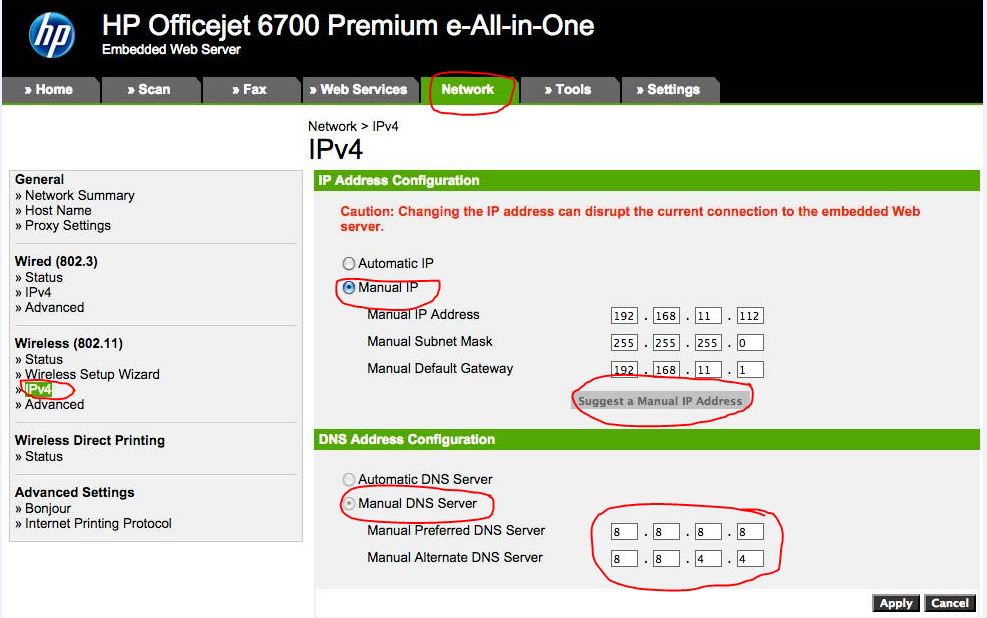This screenshot has width=987, height=618.
Task: Click the HP logo icon
Action: point(51,37)
